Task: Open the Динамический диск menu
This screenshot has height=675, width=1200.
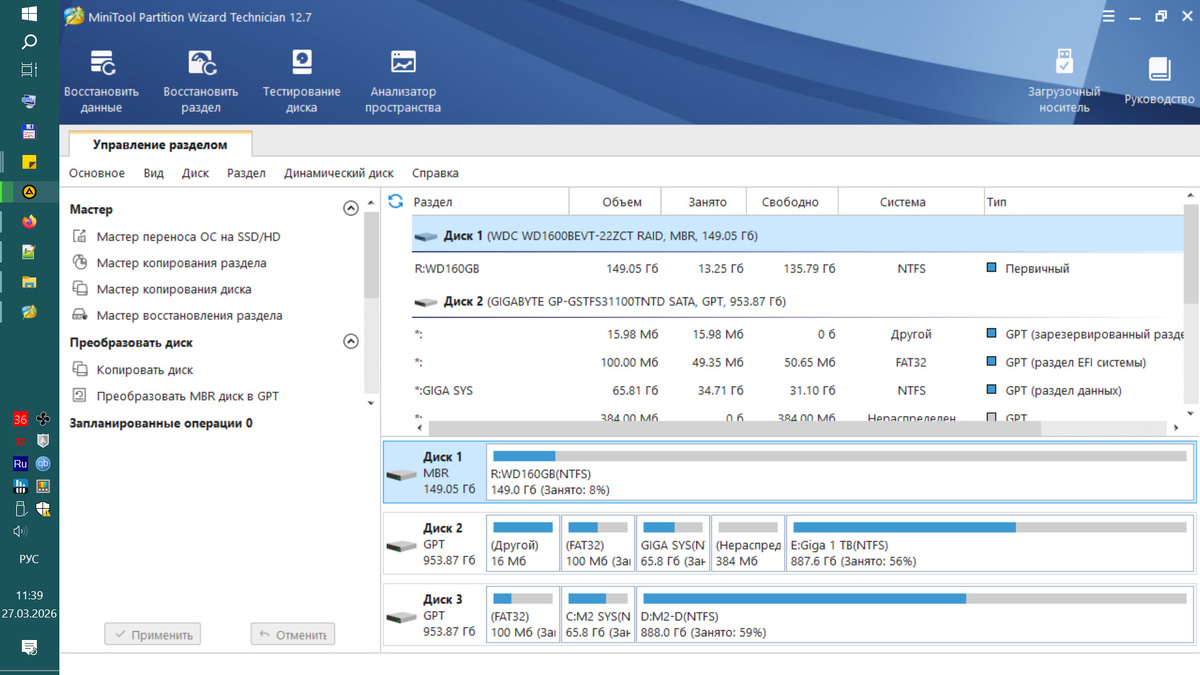Action: 339,173
